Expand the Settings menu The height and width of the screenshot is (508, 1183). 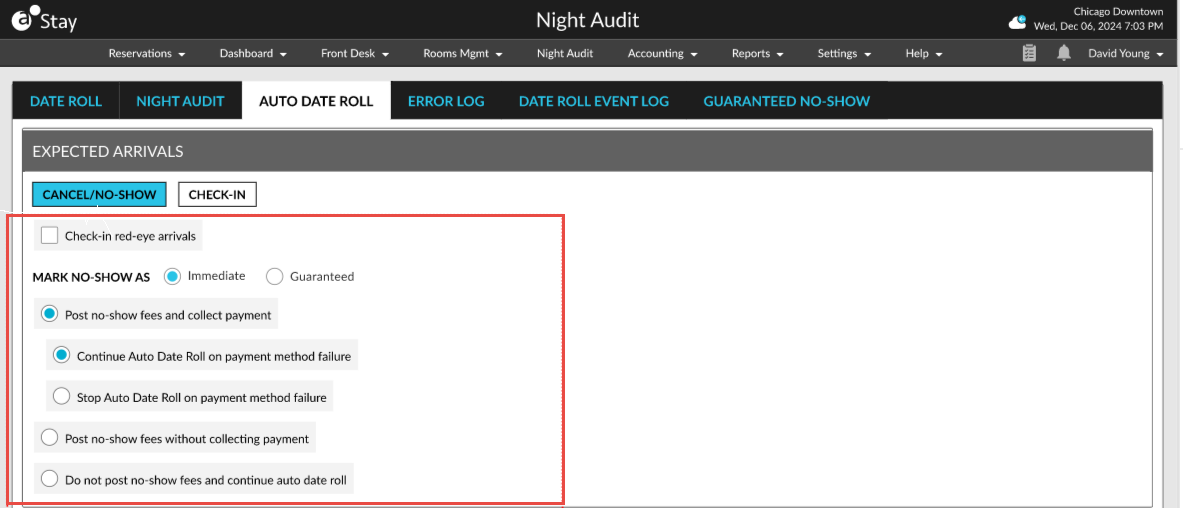point(844,54)
